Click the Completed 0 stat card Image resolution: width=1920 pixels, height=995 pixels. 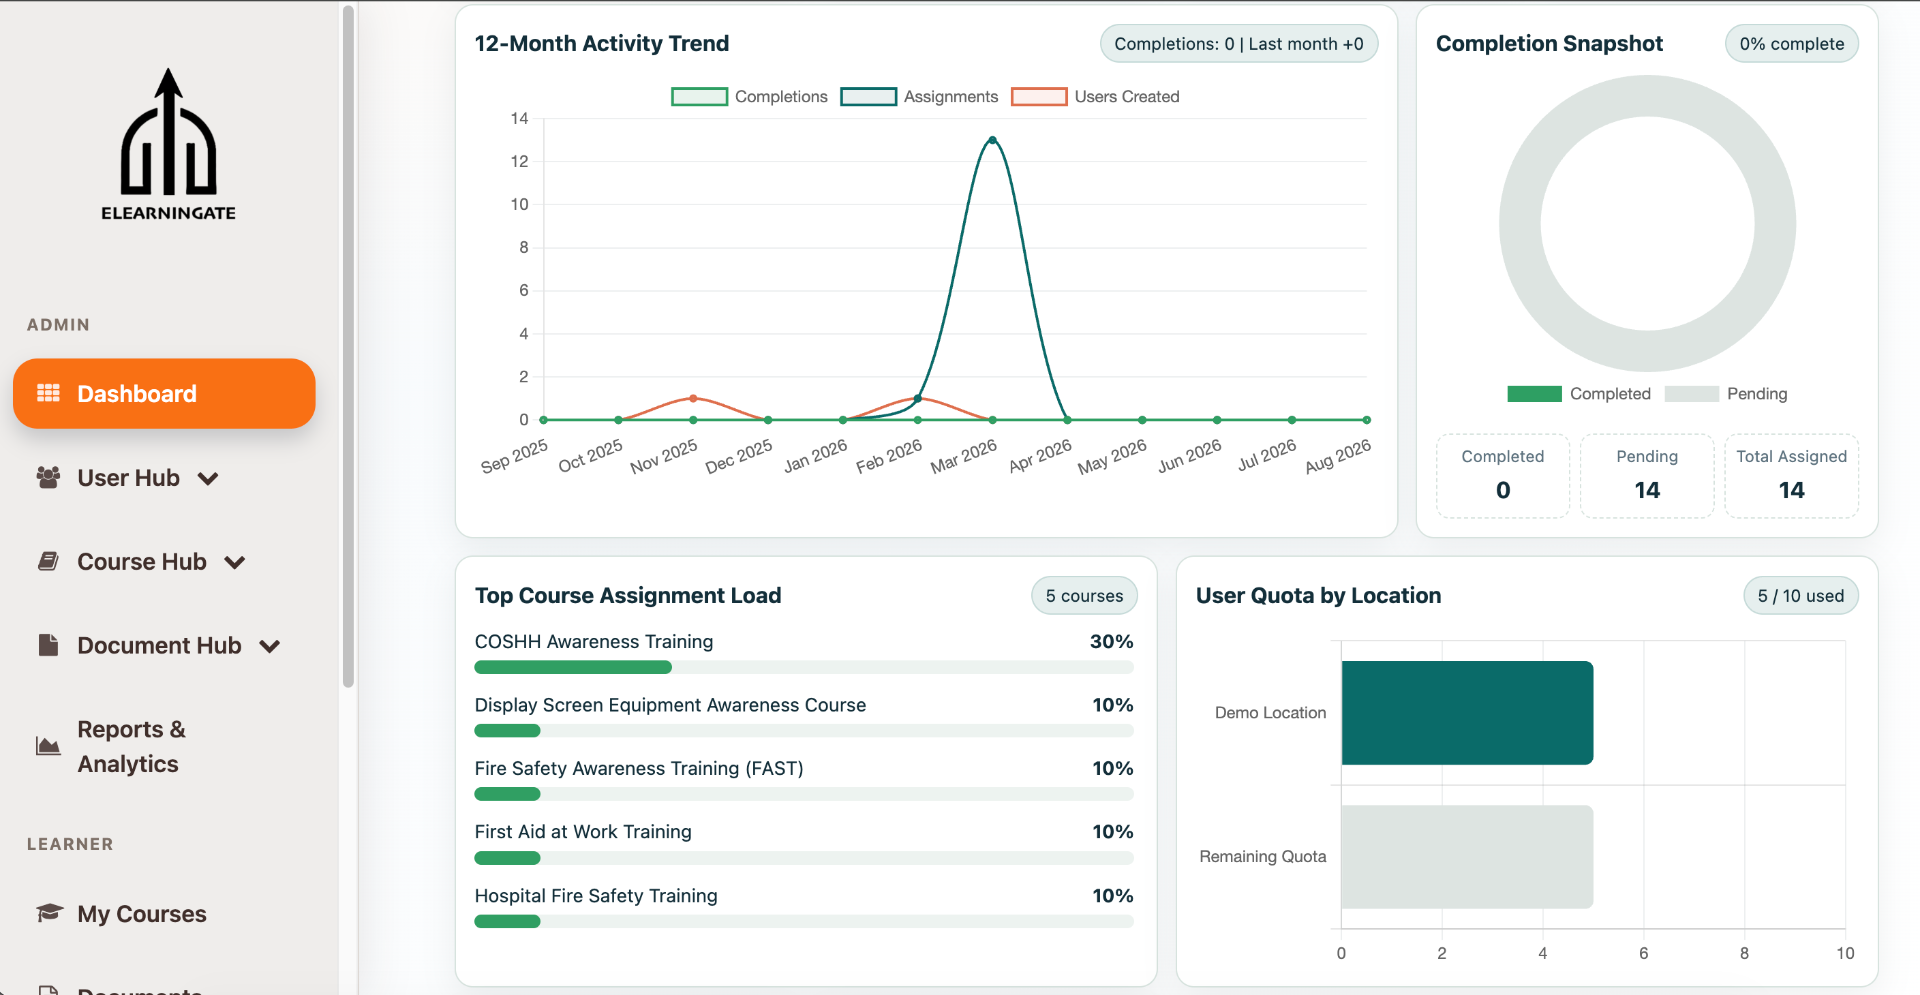[x=1502, y=475]
